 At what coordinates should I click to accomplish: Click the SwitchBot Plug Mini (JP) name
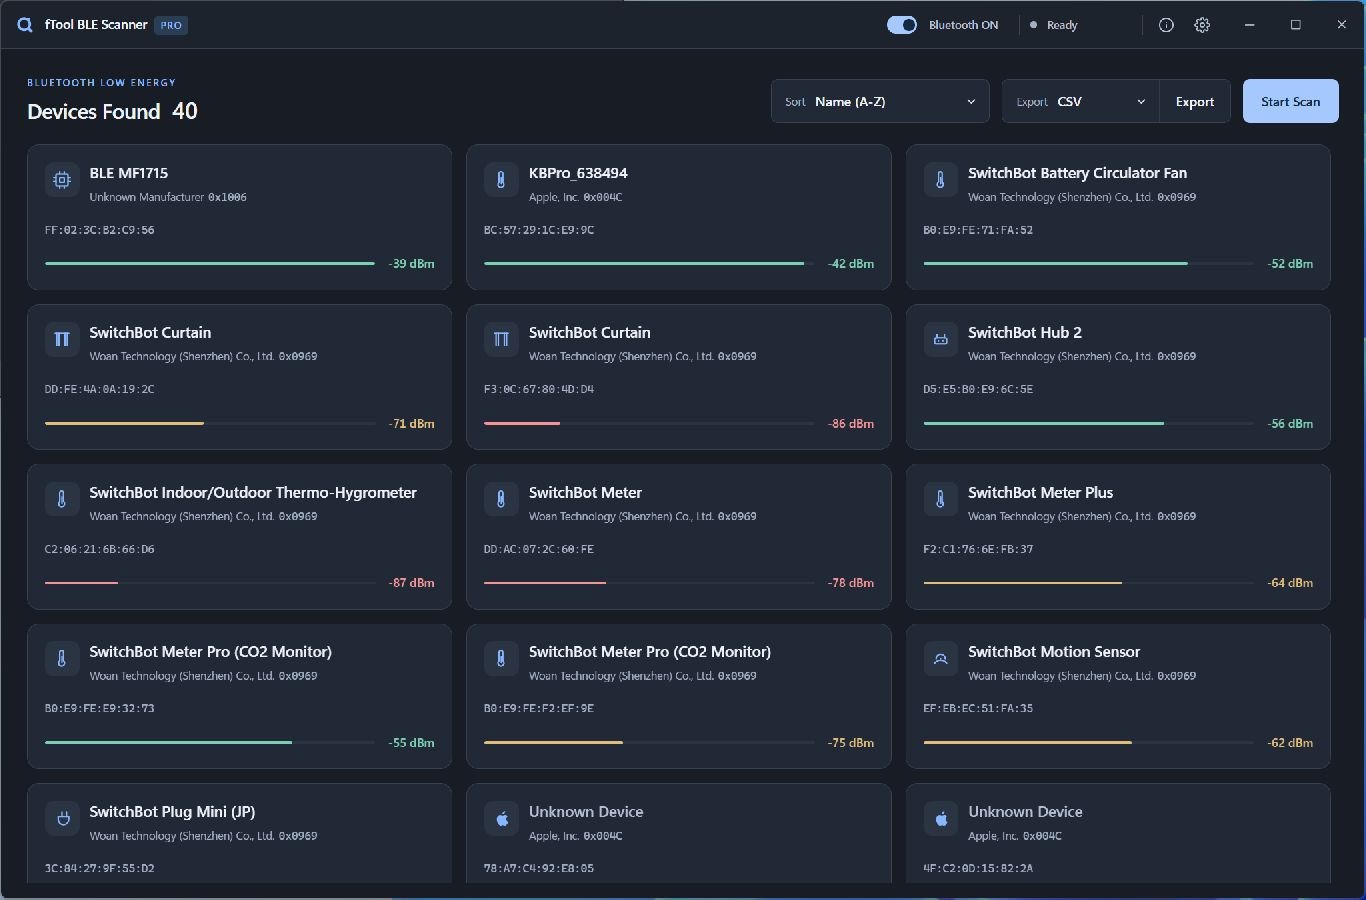[x=172, y=812]
